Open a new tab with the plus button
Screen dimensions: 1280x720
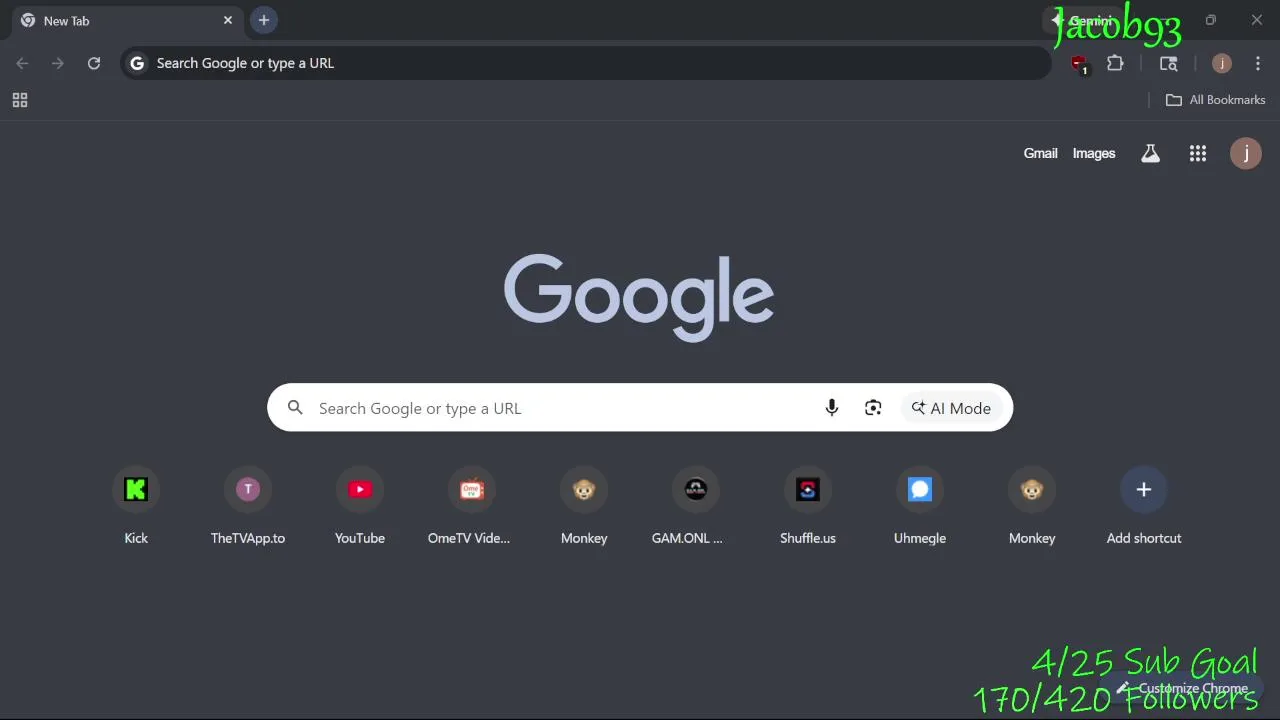pos(264,20)
